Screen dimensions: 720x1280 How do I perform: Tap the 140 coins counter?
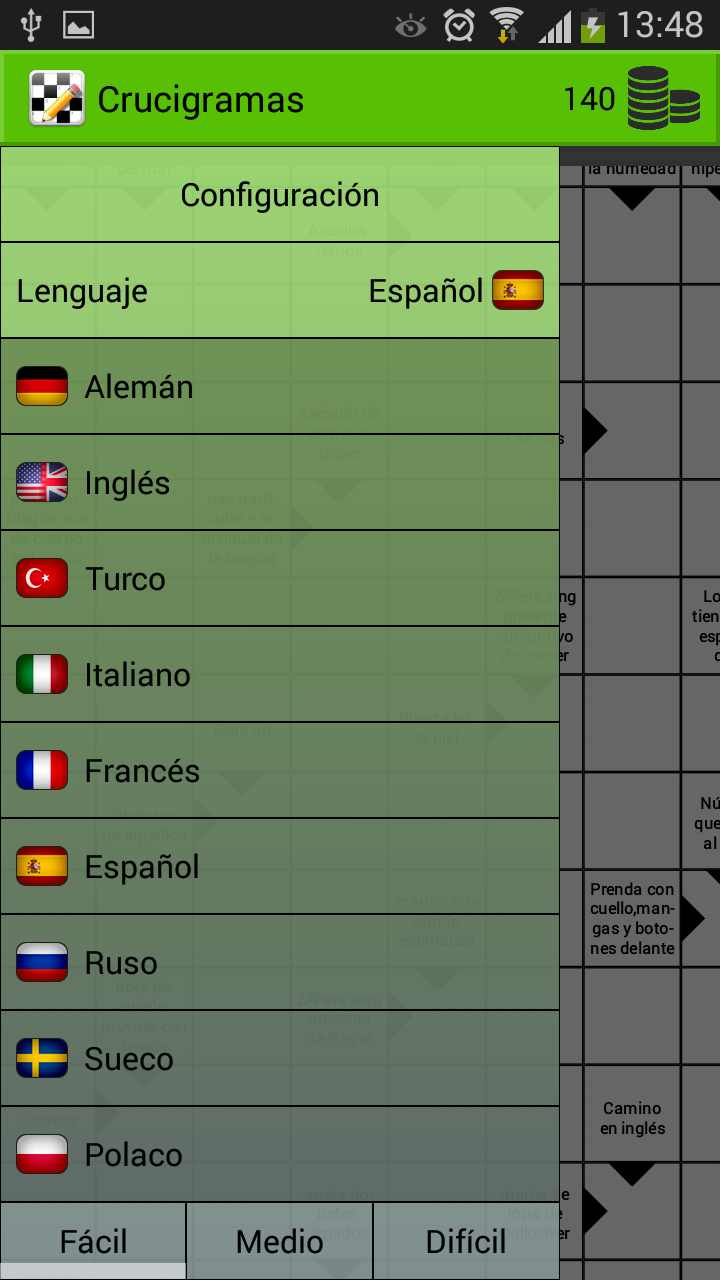pyautogui.click(x=589, y=98)
